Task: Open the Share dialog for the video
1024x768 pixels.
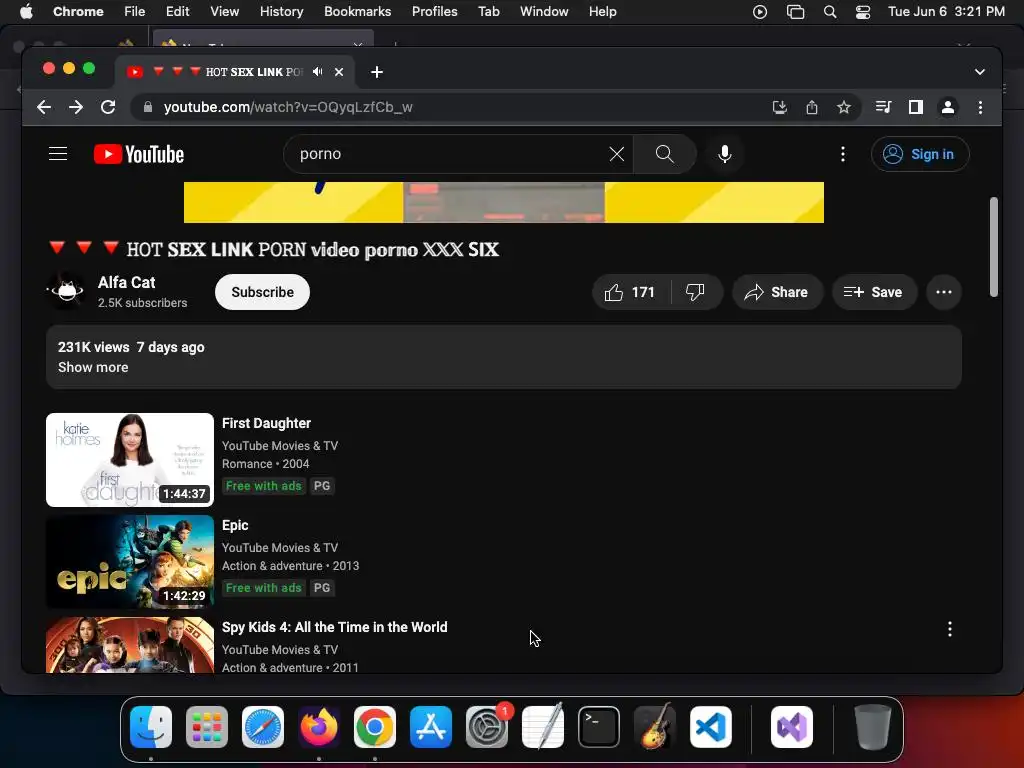Action: click(x=776, y=292)
